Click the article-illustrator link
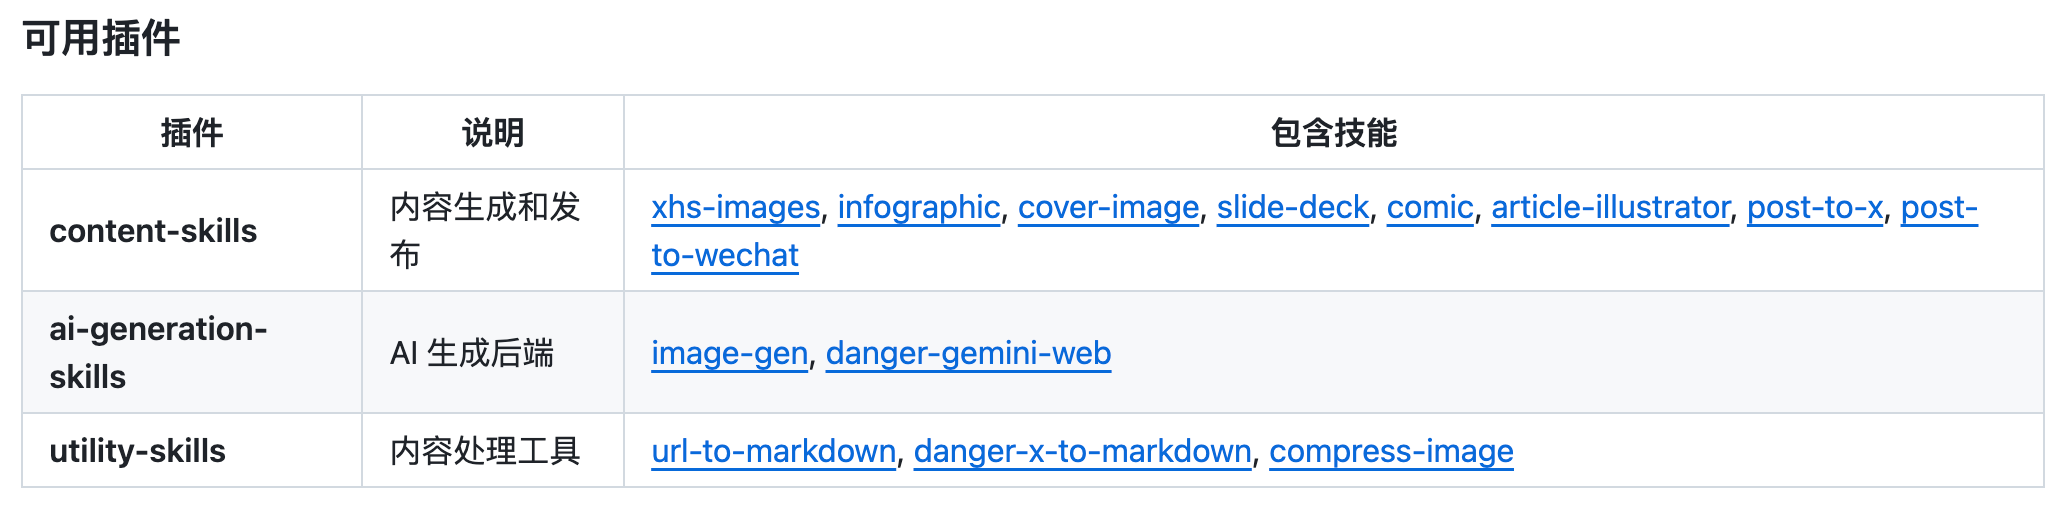Image resolution: width=2072 pixels, height=516 pixels. (x=1610, y=207)
